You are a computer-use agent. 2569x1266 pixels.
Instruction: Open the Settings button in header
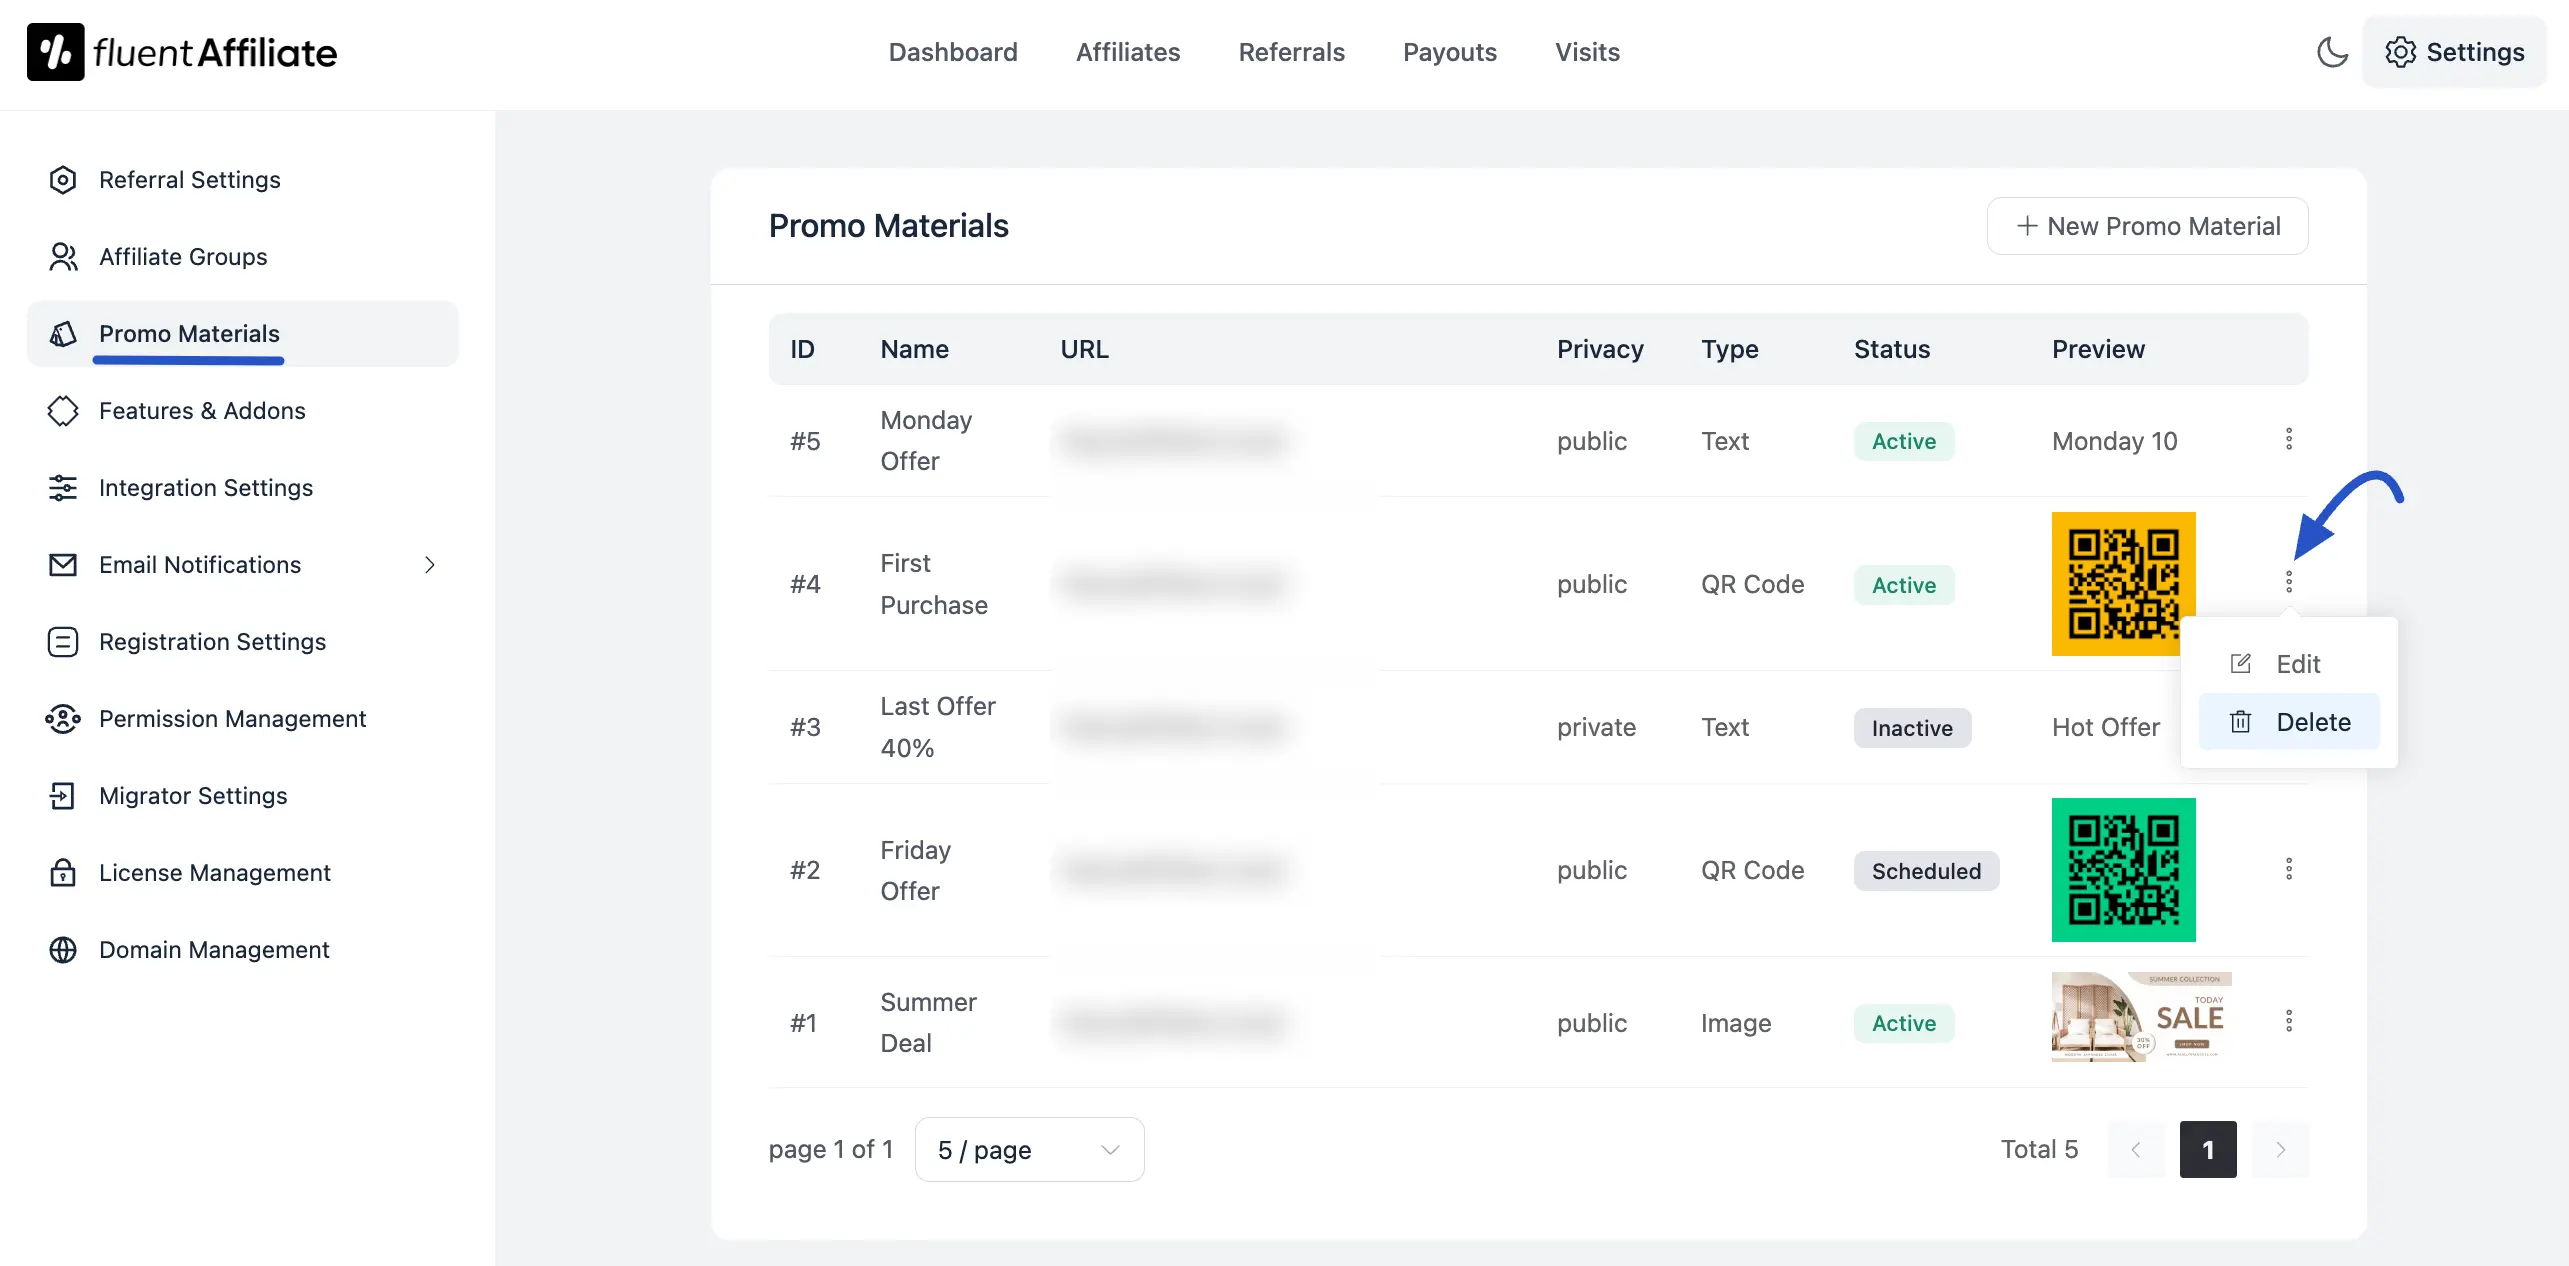click(2454, 52)
